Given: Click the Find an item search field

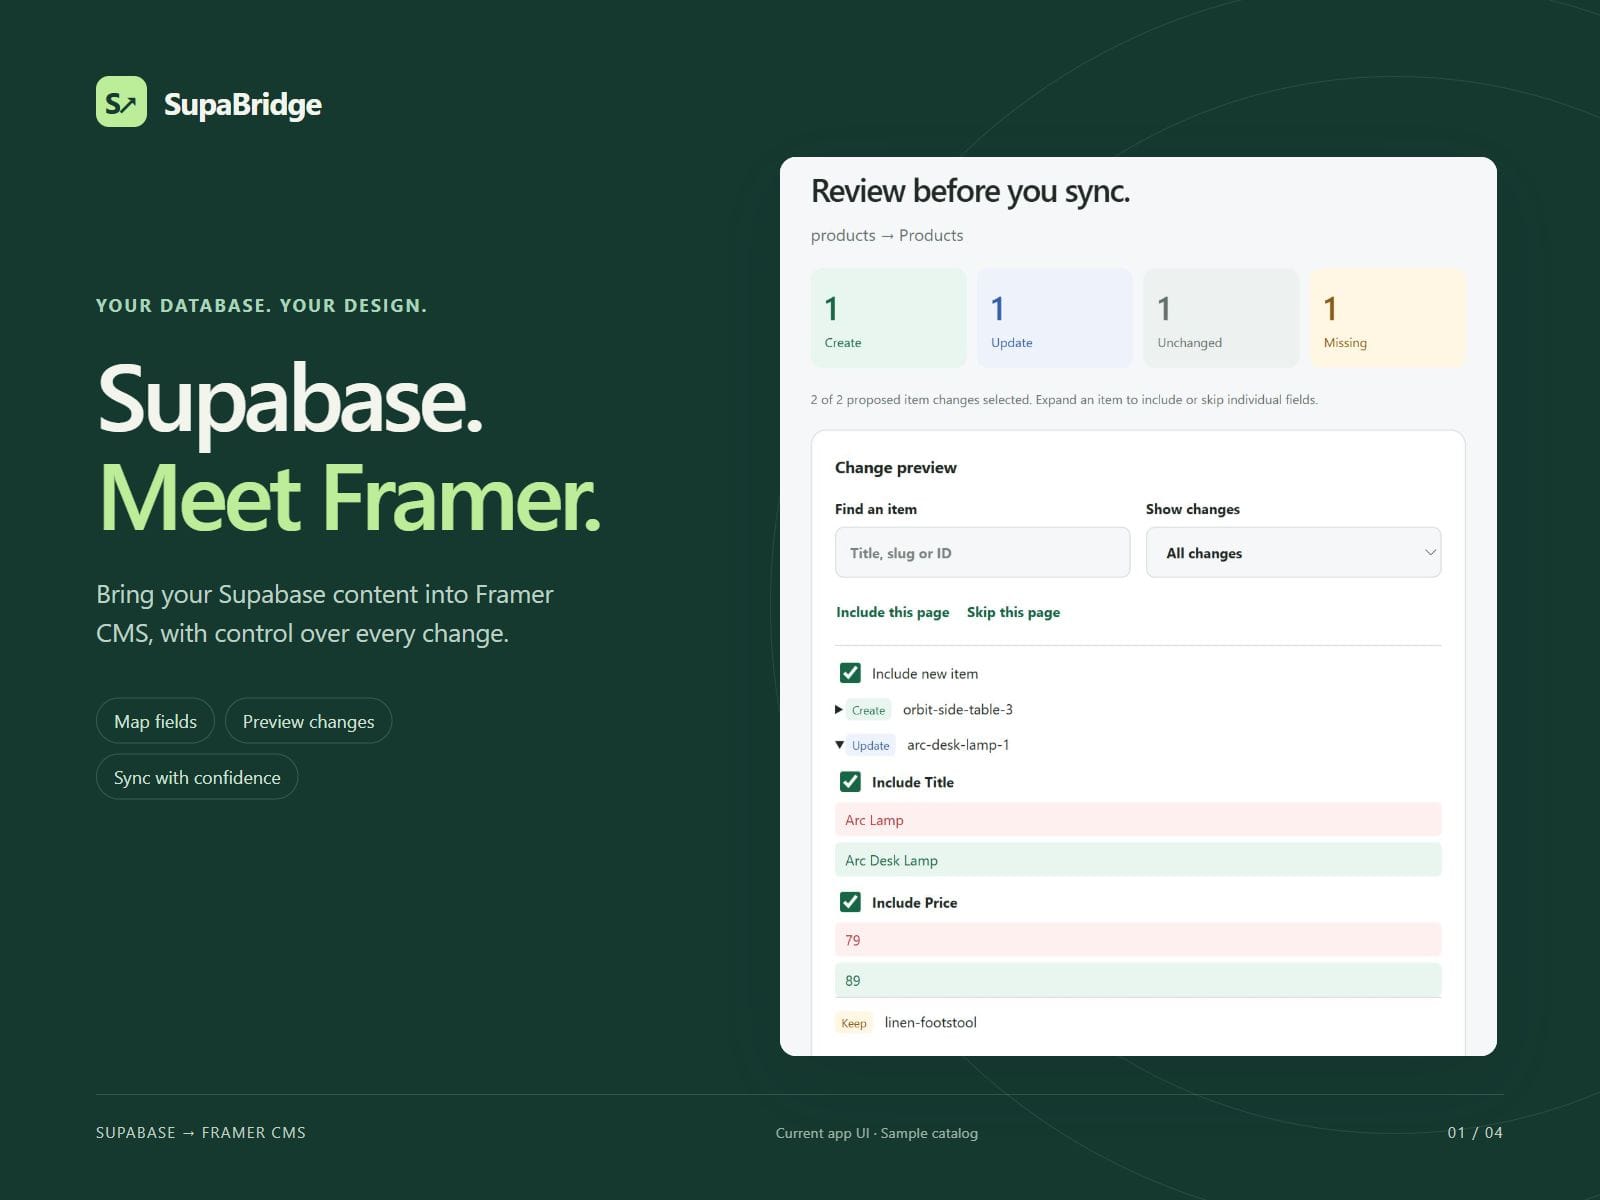Looking at the screenshot, I should pos(982,552).
